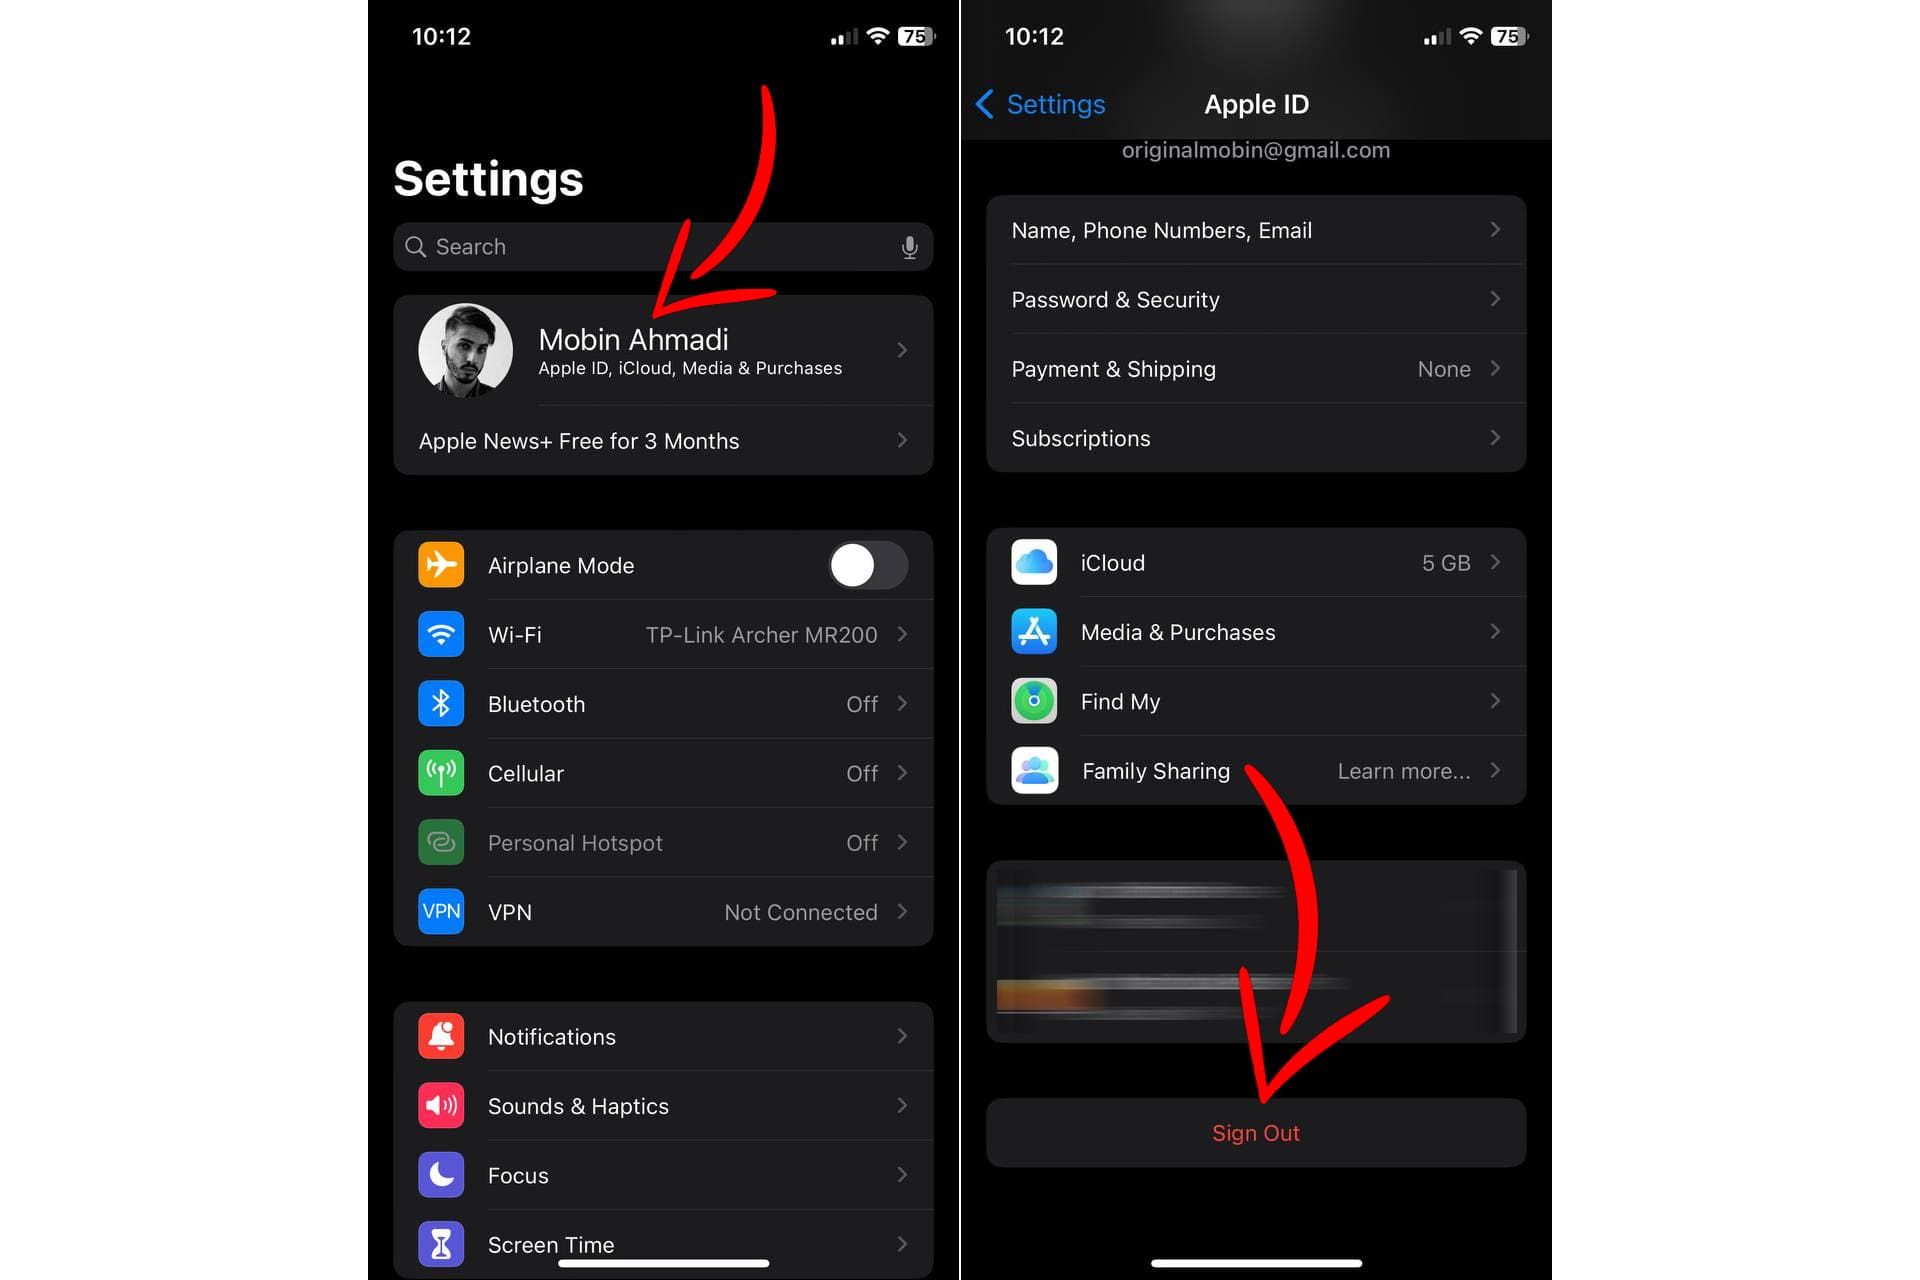Click Sign Out of Apple ID
Viewport: 1920px width, 1280px height.
(1254, 1133)
